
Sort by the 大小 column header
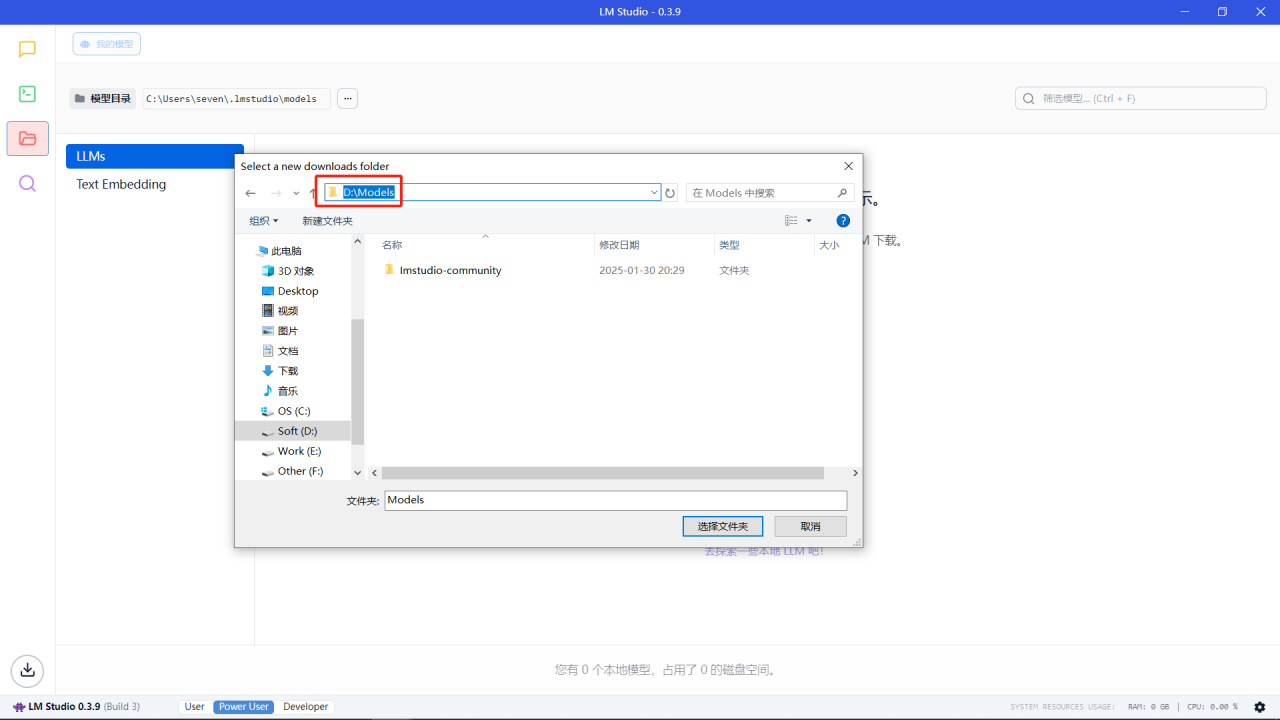[829, 245]
